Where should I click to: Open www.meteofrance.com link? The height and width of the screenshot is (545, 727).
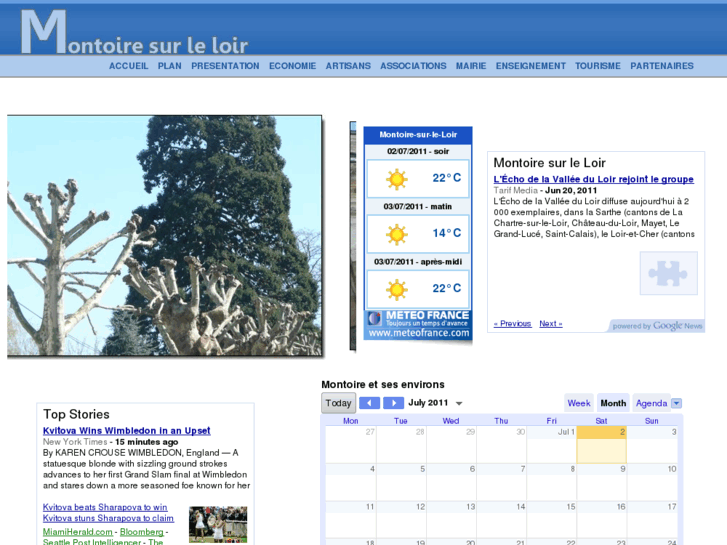click(419, 333)
